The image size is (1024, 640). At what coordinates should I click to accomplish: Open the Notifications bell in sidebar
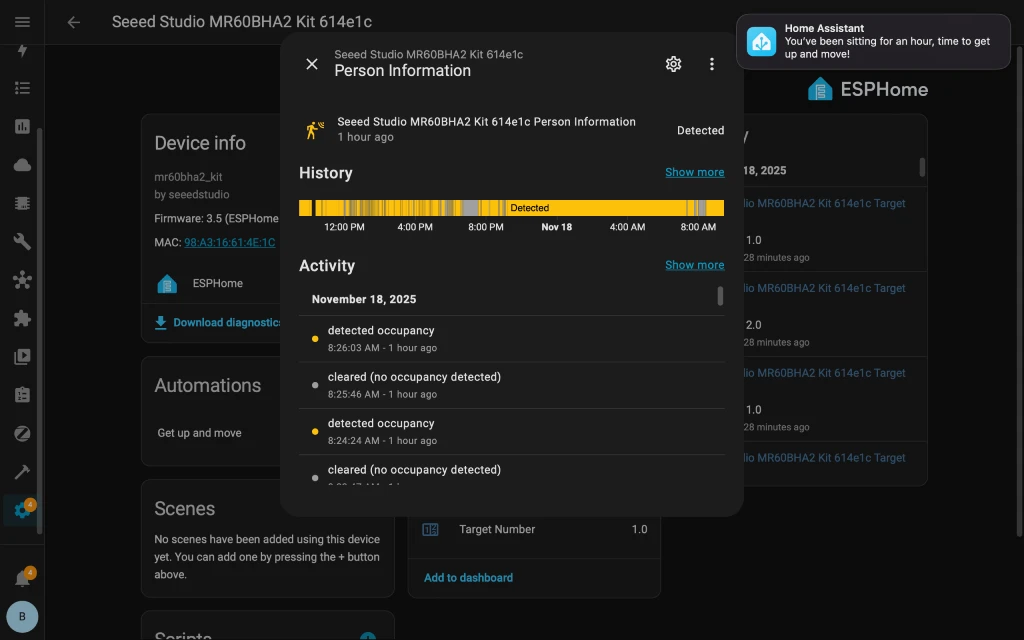click(x=21, y=578)
